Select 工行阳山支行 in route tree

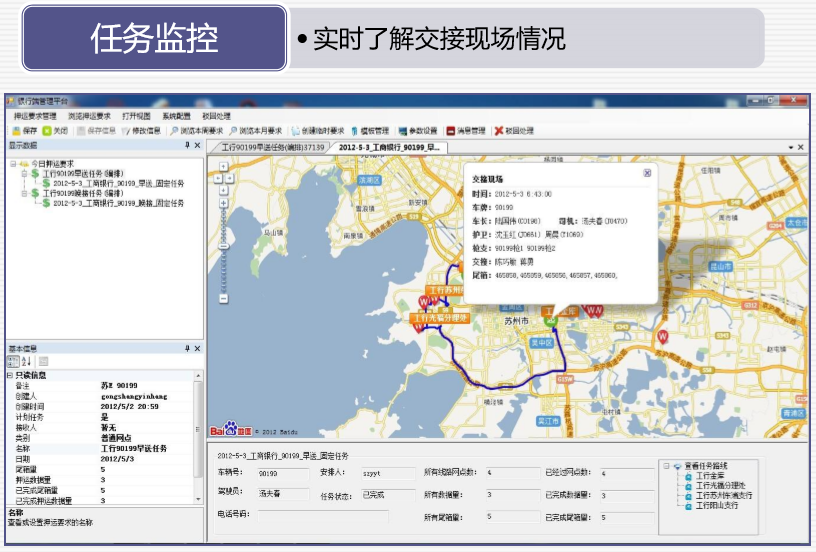pos(717,505)
